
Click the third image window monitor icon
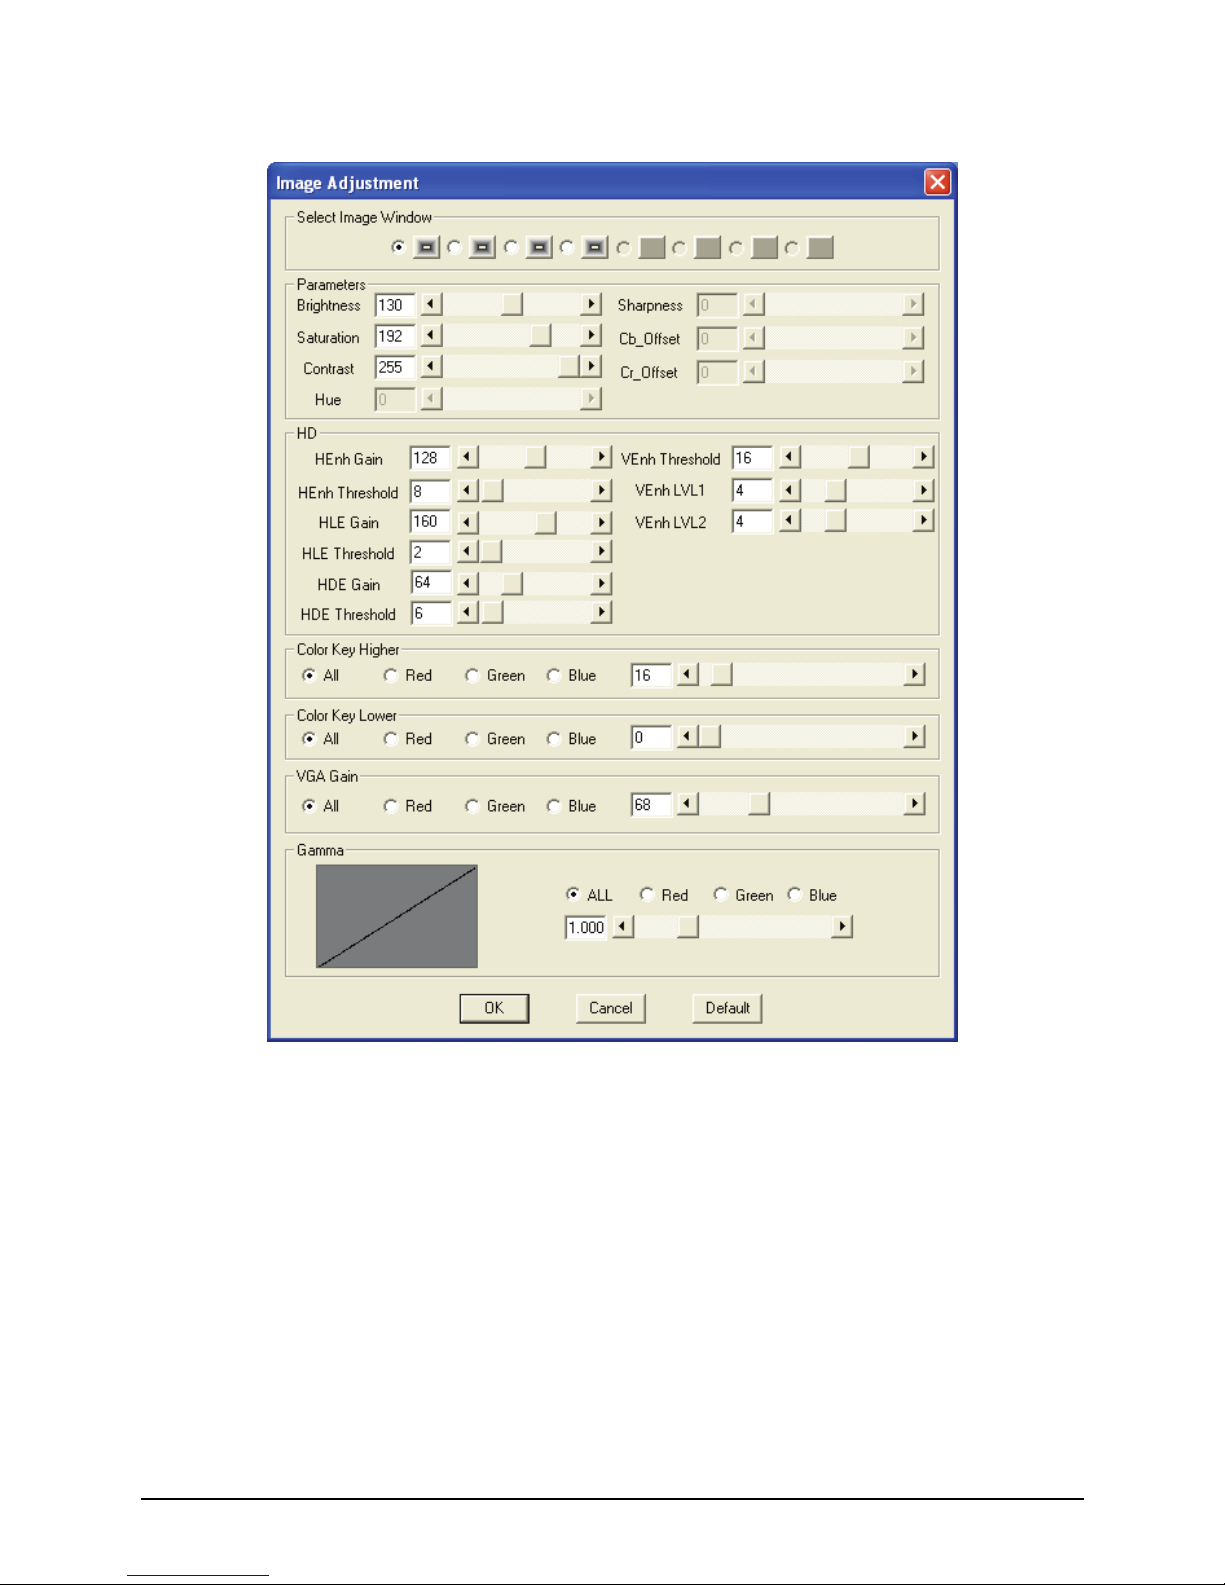click(539, 247)
